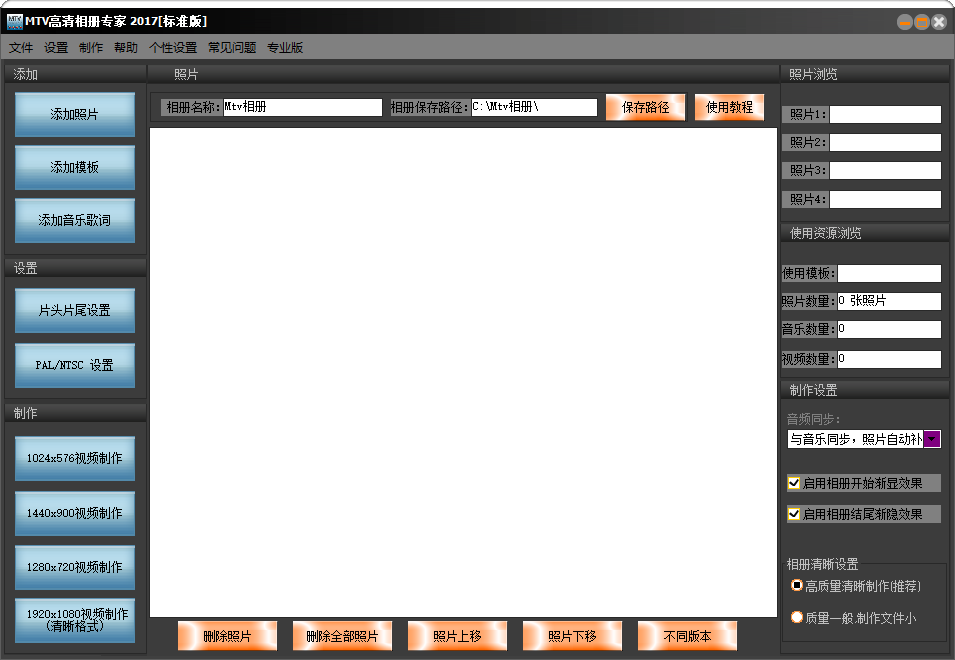The height and width of the screenshot is (660, 955).
Task: Open 使用教程
Action: click(x=730, y=107)
